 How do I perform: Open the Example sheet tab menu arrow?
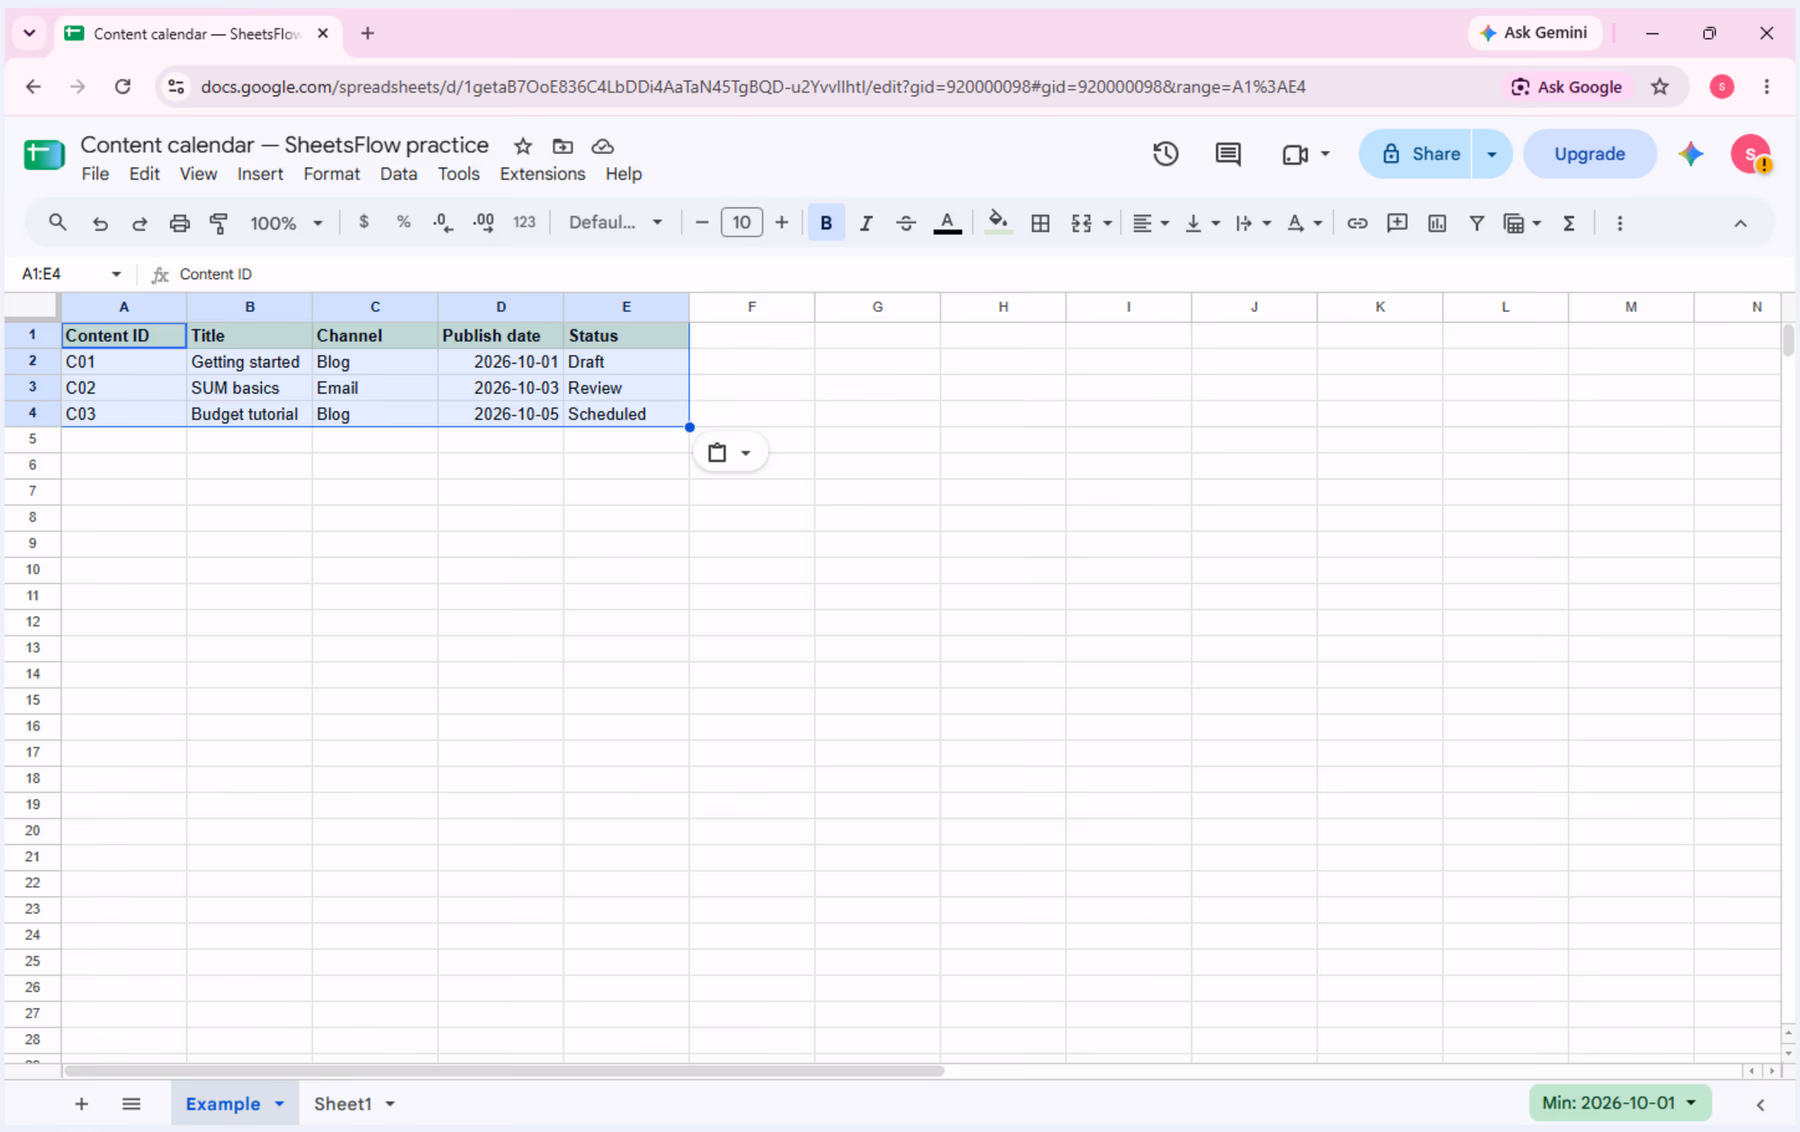(279, 1104)
